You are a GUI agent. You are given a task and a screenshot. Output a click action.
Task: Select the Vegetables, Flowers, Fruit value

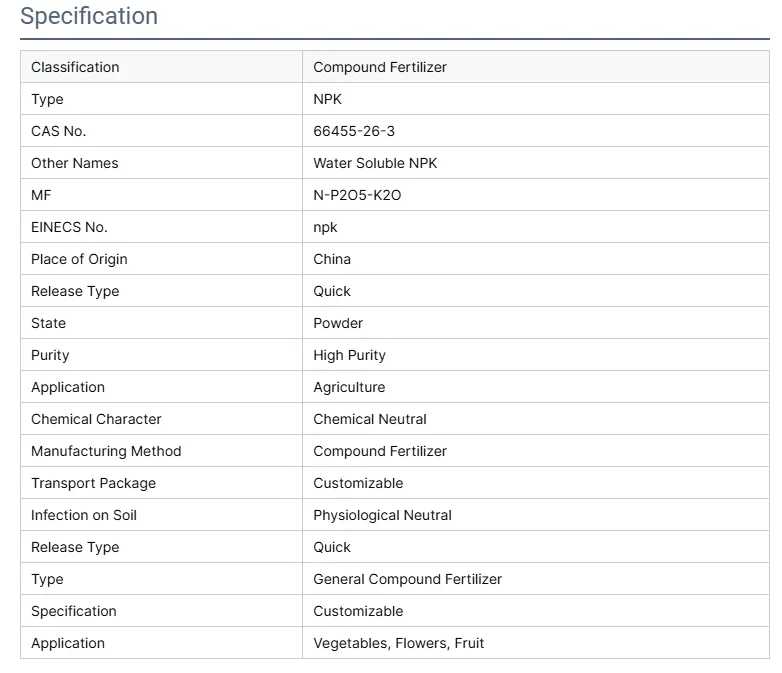click(398, 643)
